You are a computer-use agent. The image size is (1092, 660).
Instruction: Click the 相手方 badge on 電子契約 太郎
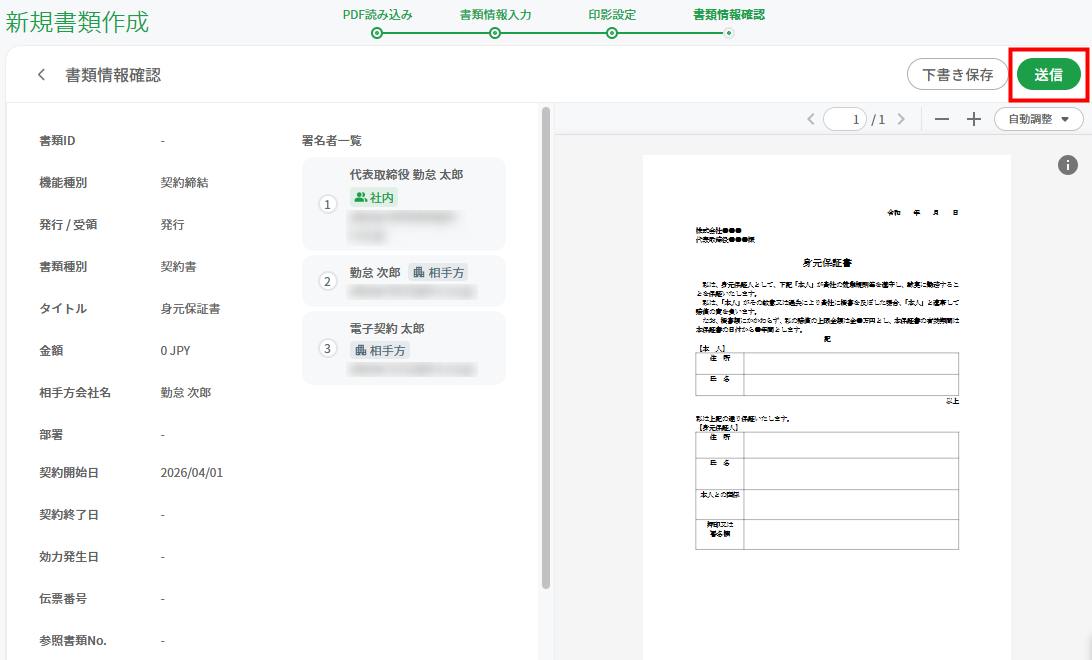[380, 350]
